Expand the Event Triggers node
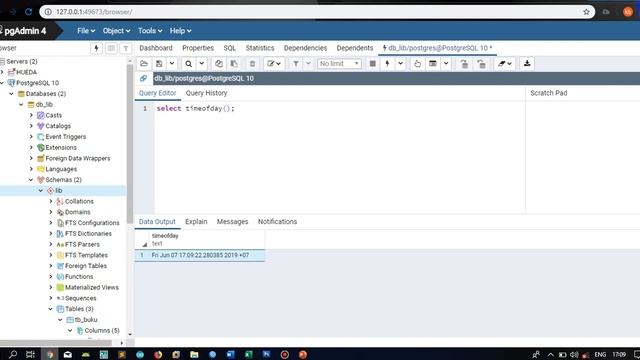 coord(31,137)
